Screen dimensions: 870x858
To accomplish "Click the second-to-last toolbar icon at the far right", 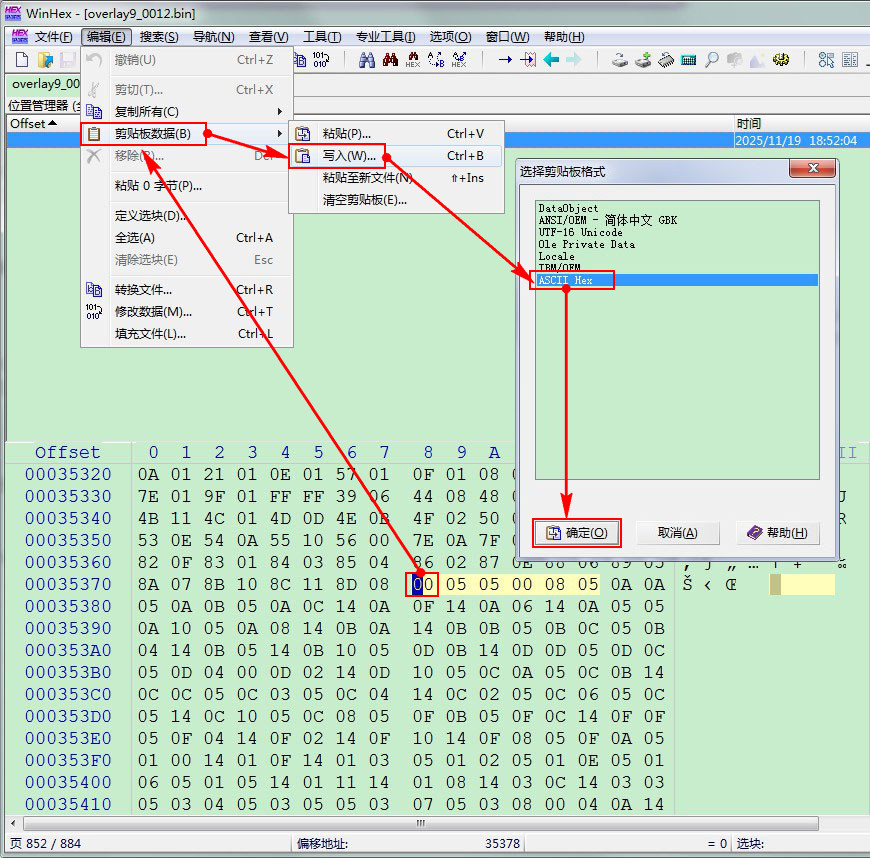I will pyautogui.click(x=826, y=59).
